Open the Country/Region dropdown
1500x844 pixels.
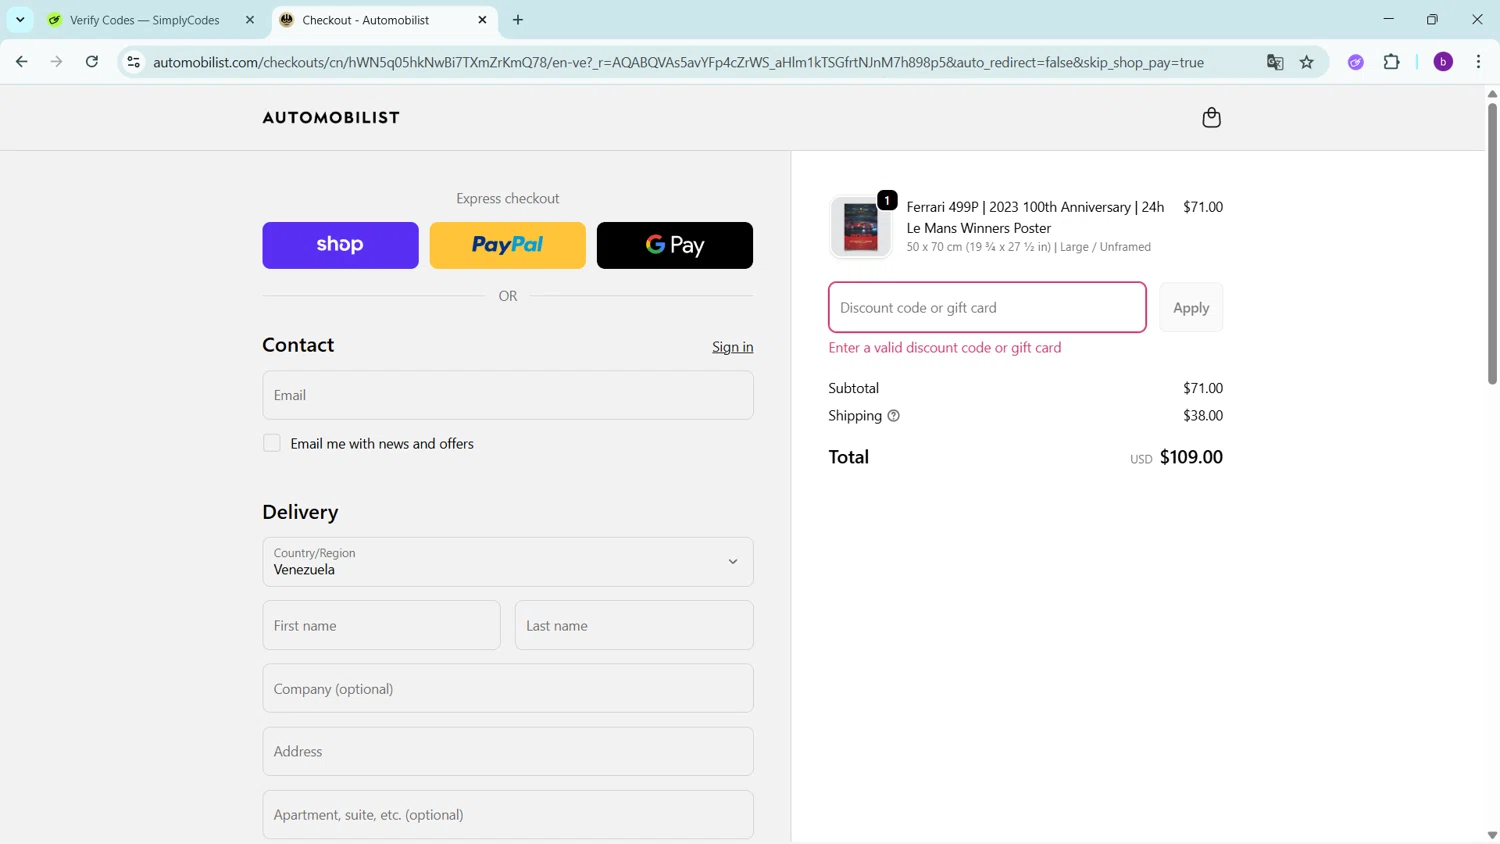tap(508, 562)
